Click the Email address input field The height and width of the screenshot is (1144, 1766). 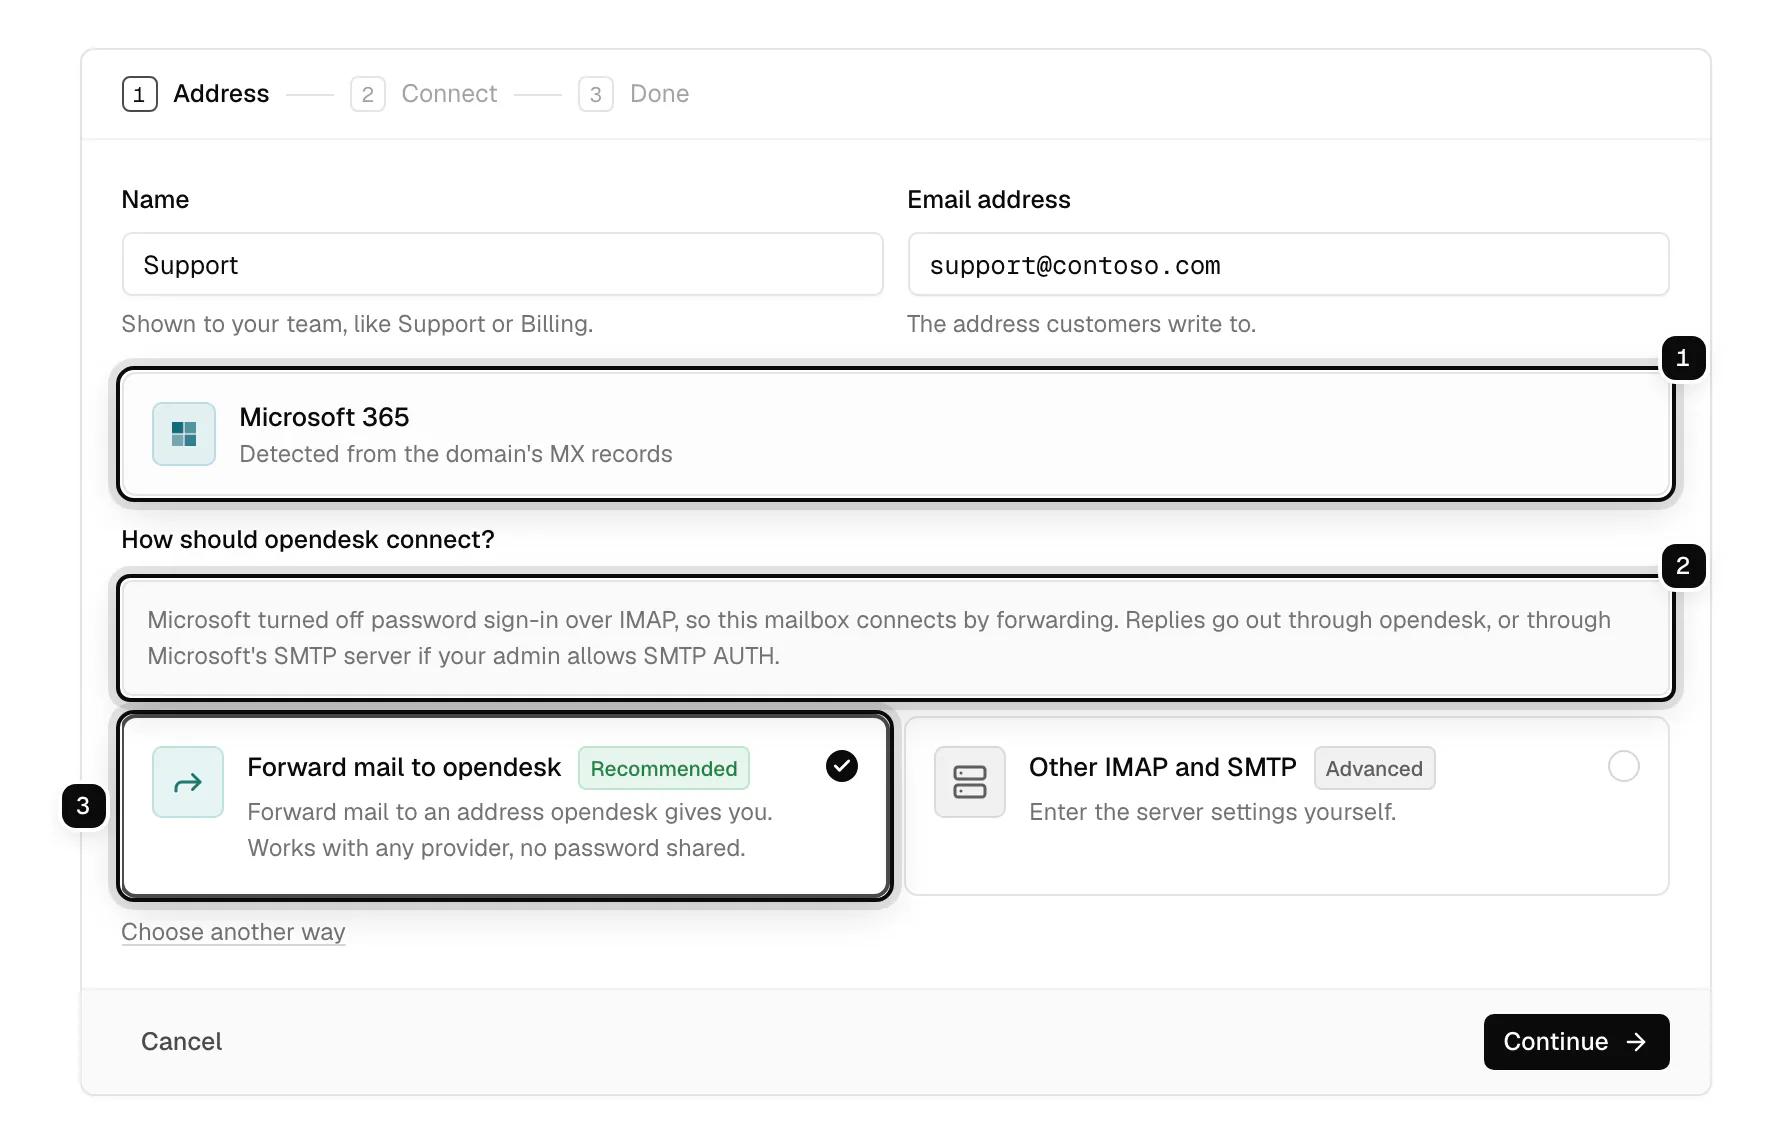tap(1289, 264)
